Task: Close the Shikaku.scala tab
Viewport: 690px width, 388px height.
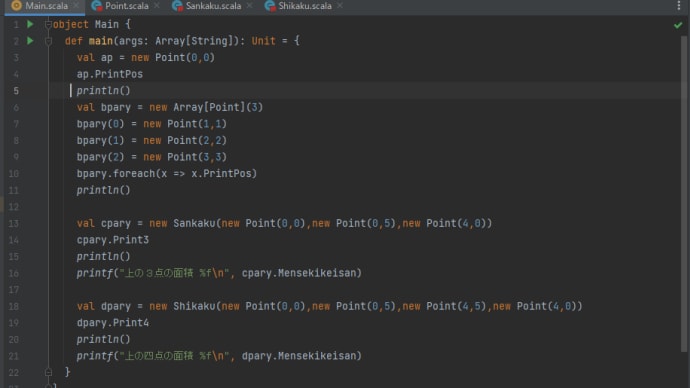Action: 340,6
